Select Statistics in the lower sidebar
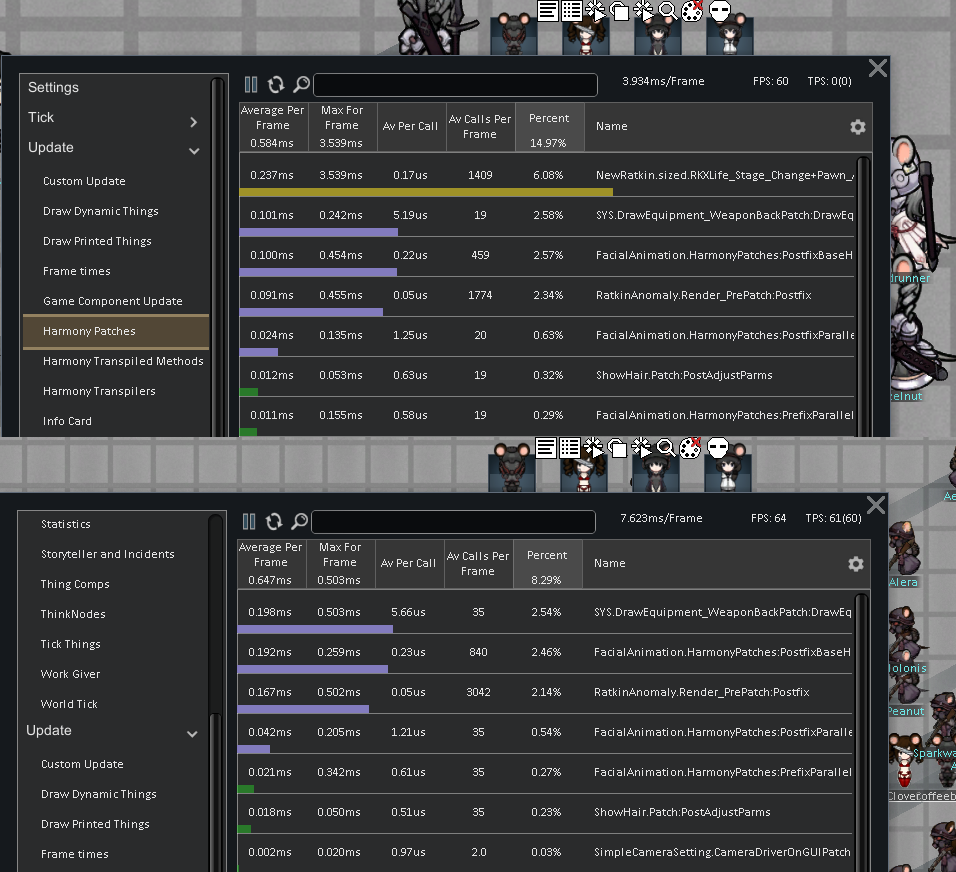The height and width of the screenshot is (872, 956). 66,524
